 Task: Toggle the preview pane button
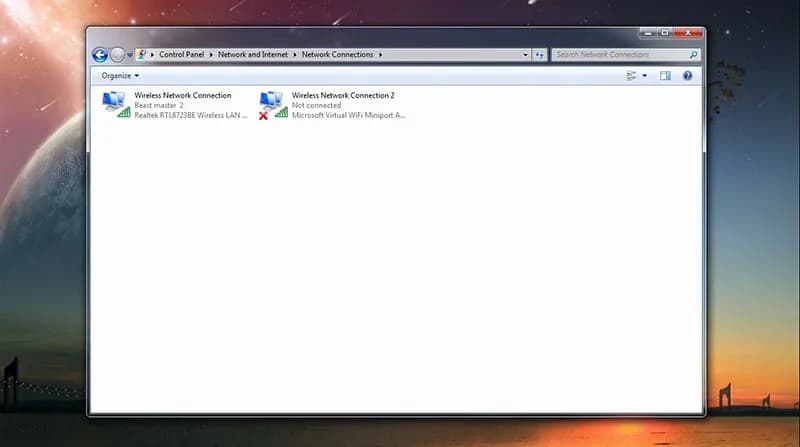[665, 75]
